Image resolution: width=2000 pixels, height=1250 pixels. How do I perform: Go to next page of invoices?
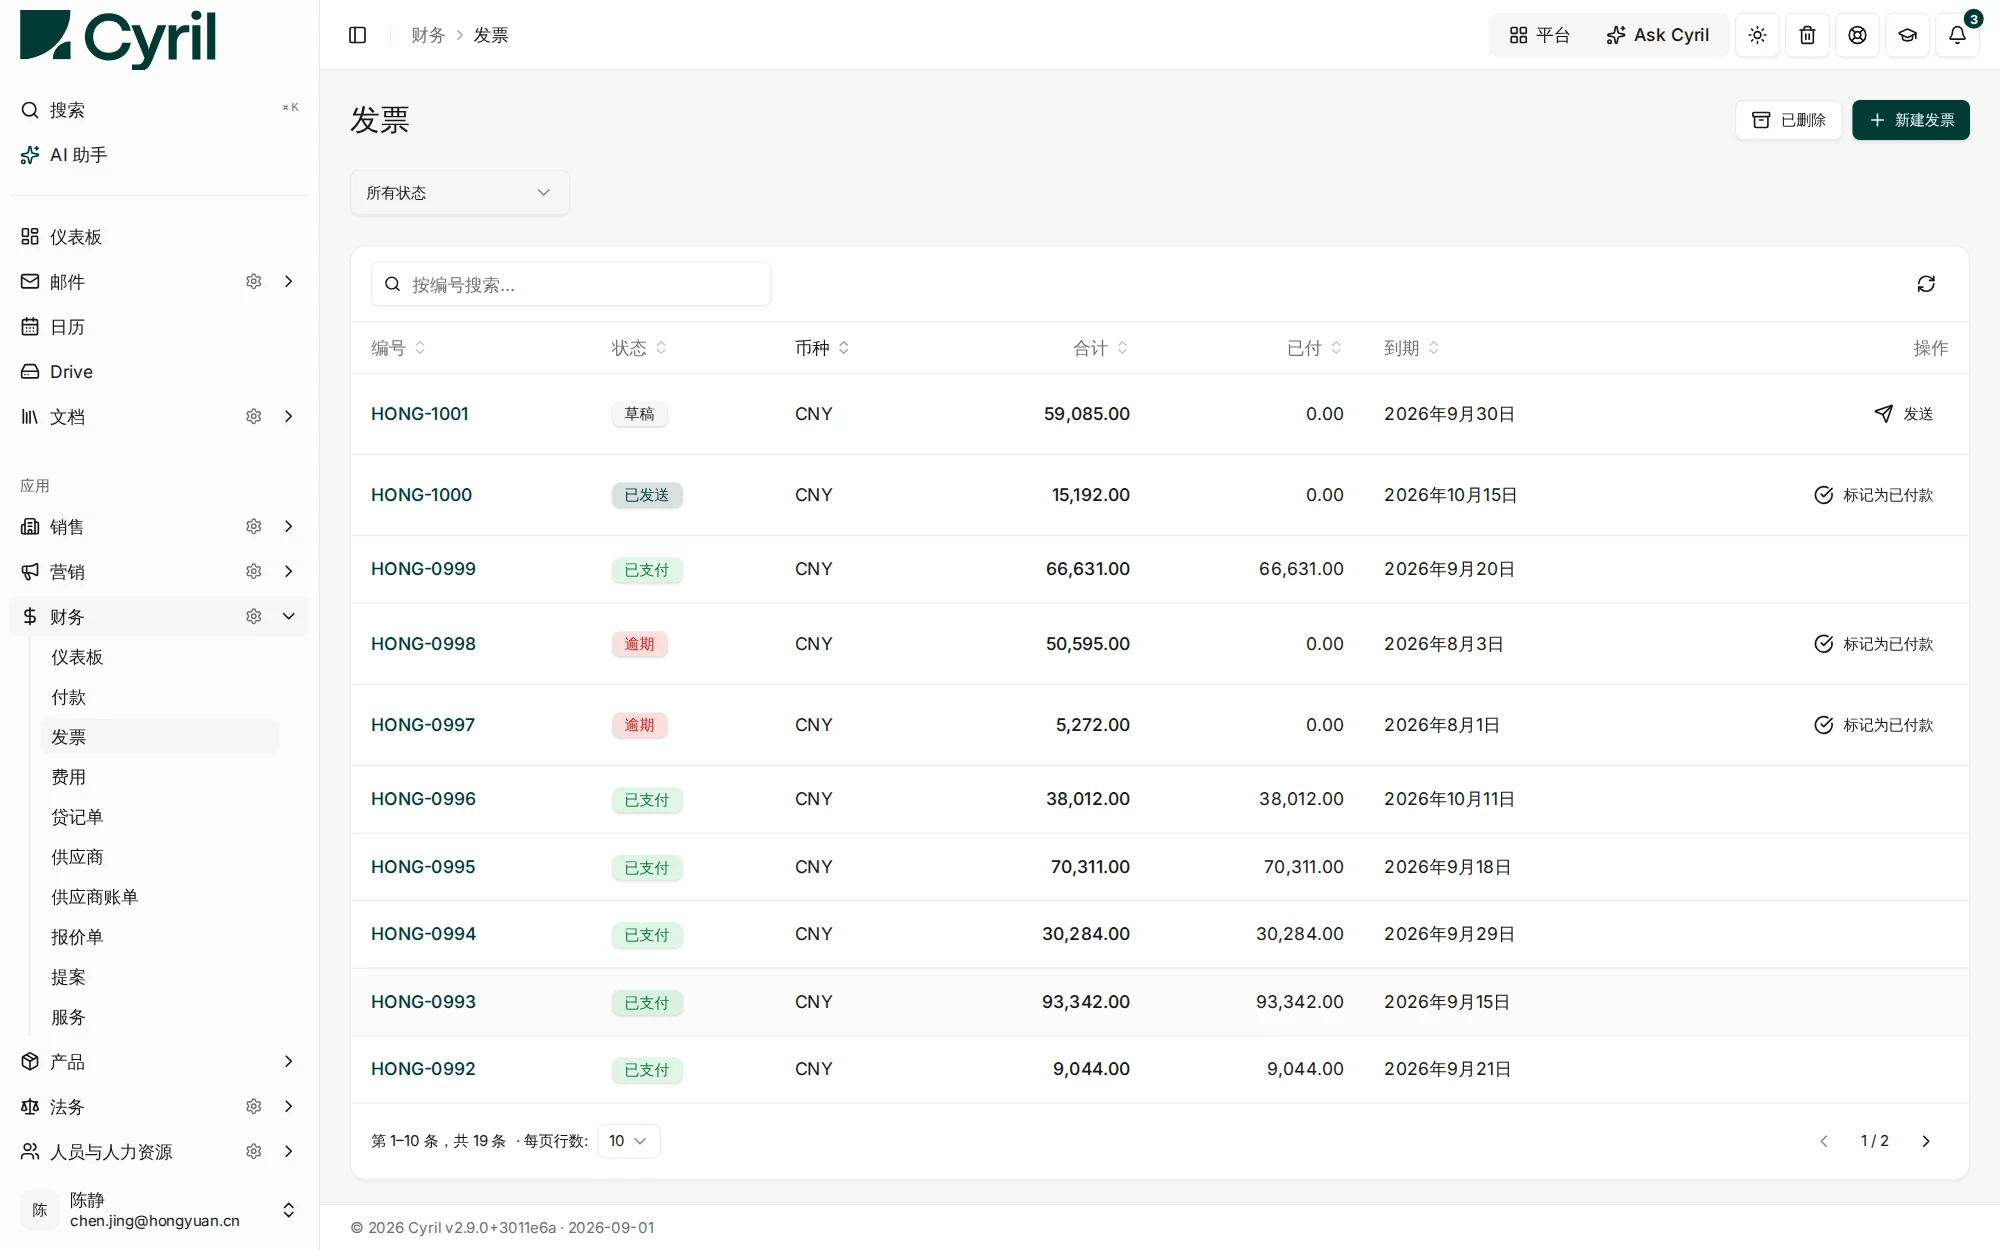(1926, 1141)
